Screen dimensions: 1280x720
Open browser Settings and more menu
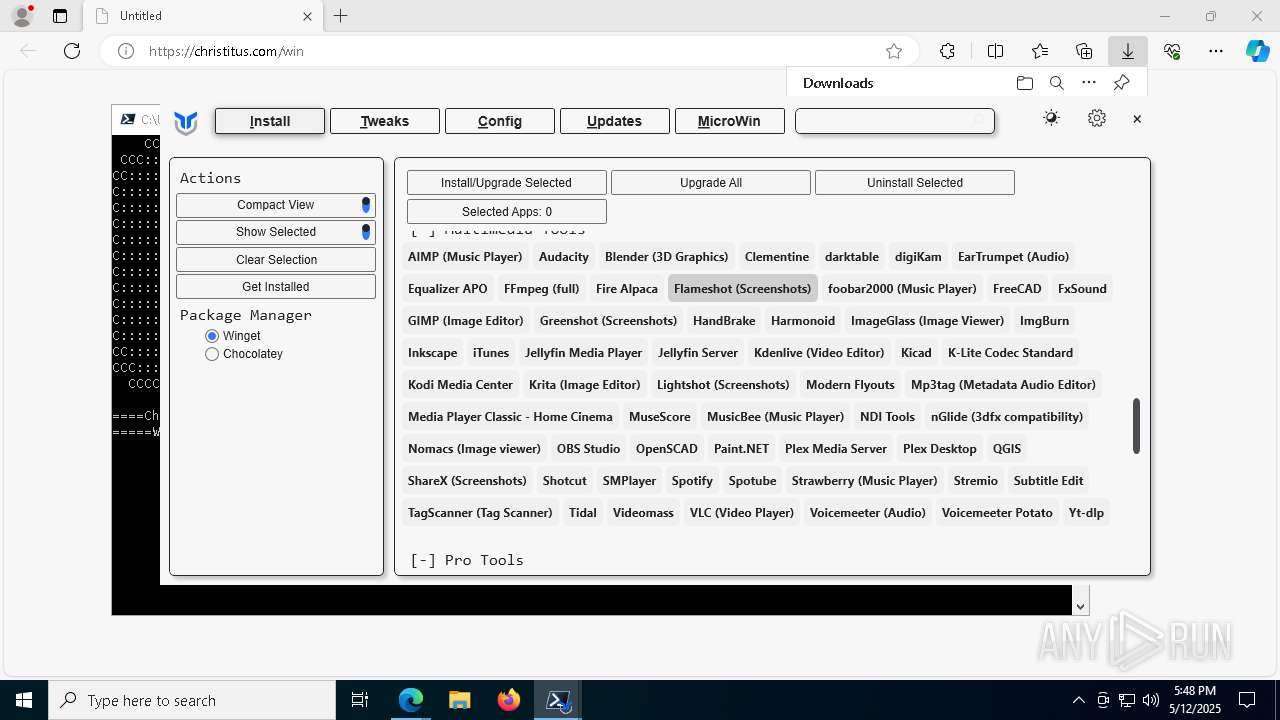(x=1216, y=51)
